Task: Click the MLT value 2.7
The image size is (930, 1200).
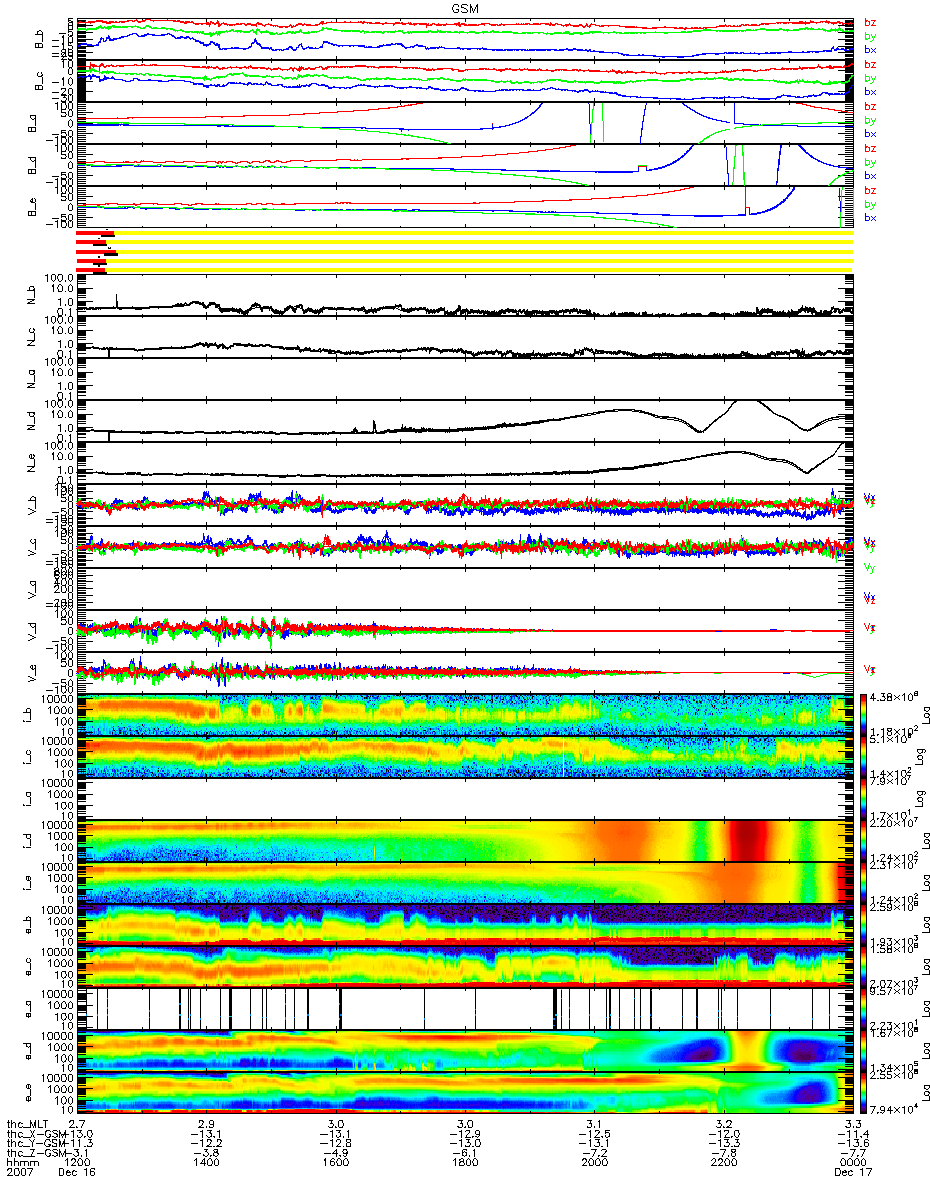Action: (76, 1123)
